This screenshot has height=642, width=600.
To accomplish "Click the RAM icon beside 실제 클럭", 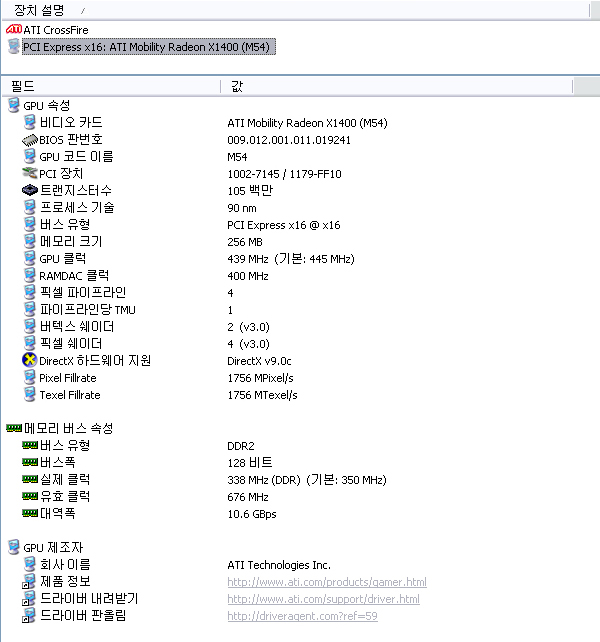I will (29, 479).
